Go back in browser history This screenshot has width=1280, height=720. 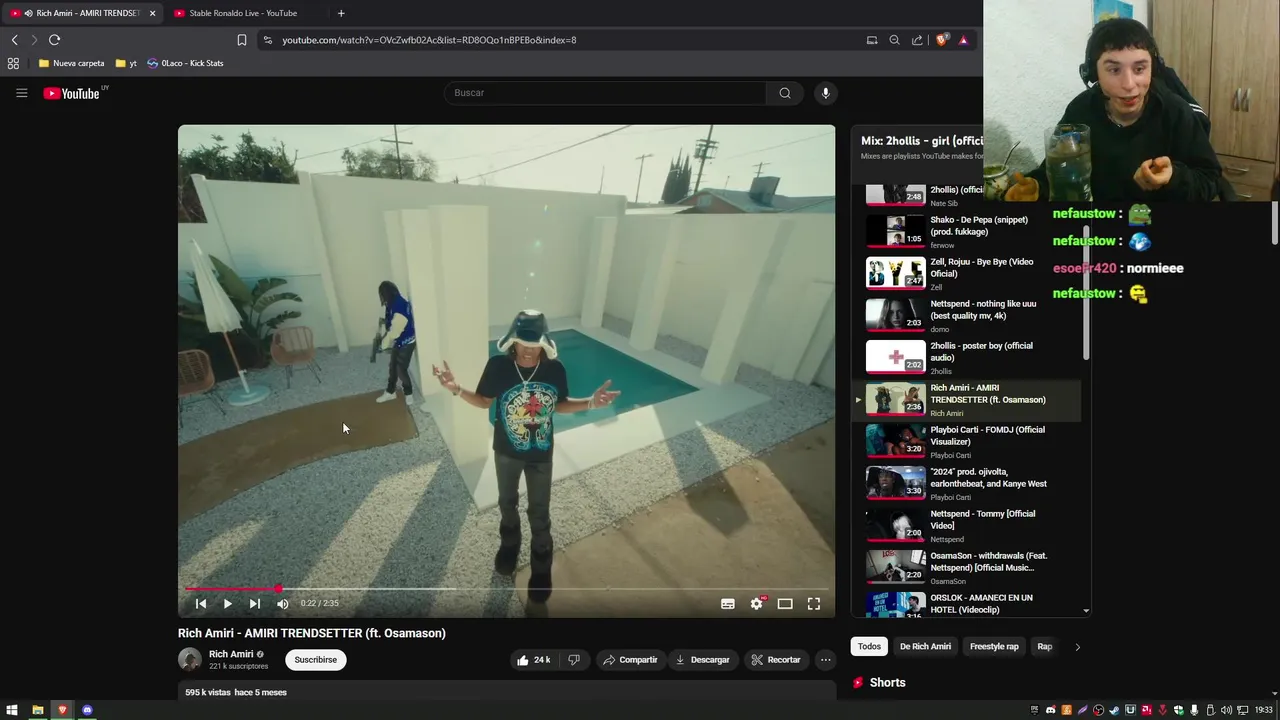(14, 40)
